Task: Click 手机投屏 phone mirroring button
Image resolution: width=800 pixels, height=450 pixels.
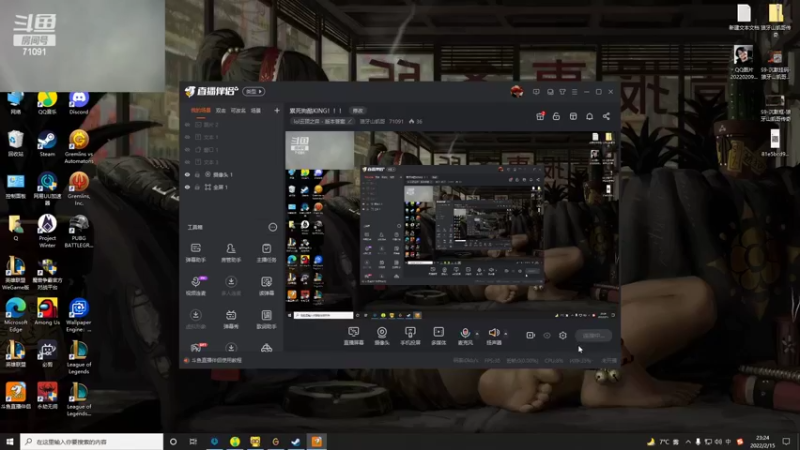Action: pos(410,336)
